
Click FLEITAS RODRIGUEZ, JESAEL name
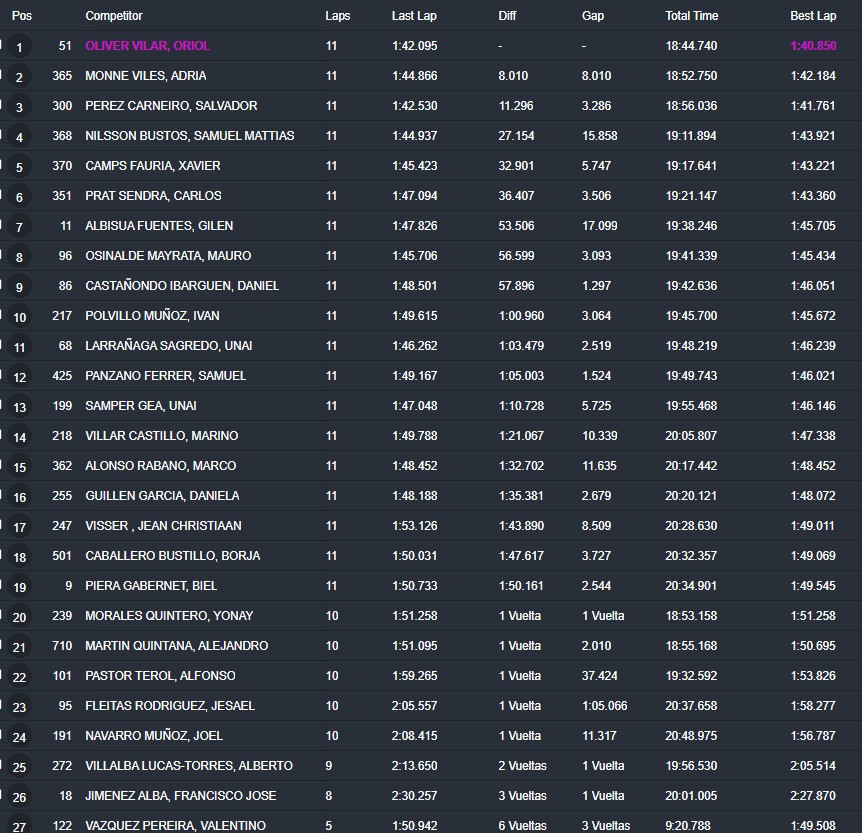pos(170,705)
